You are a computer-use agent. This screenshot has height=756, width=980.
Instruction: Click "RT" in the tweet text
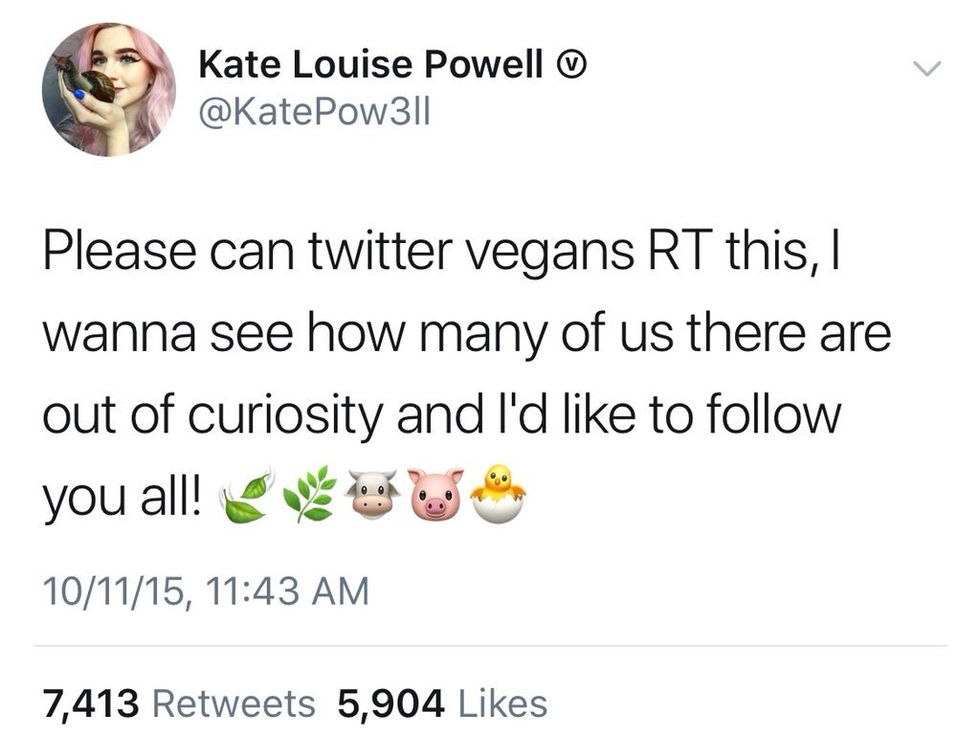[x=662, y=251]
